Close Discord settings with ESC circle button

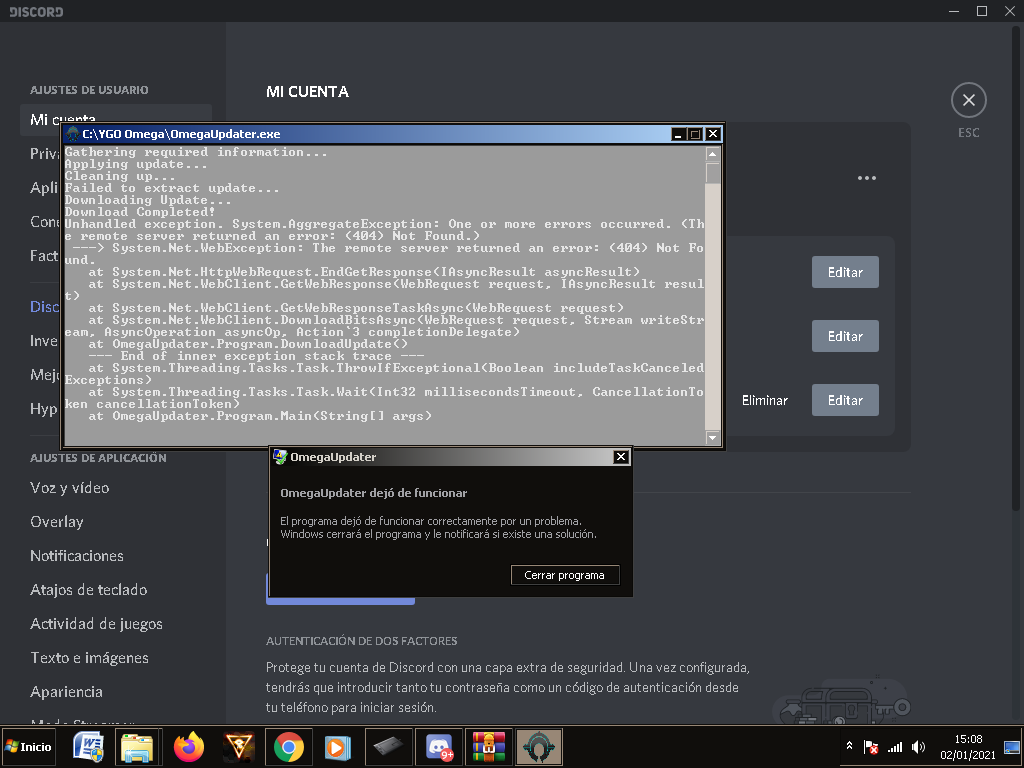(968, 100)
